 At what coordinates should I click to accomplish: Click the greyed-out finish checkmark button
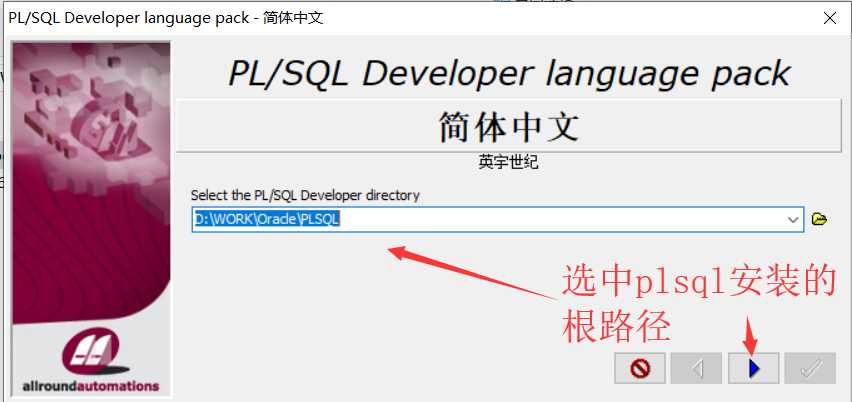pyautogui.click(x=810, y=368)
